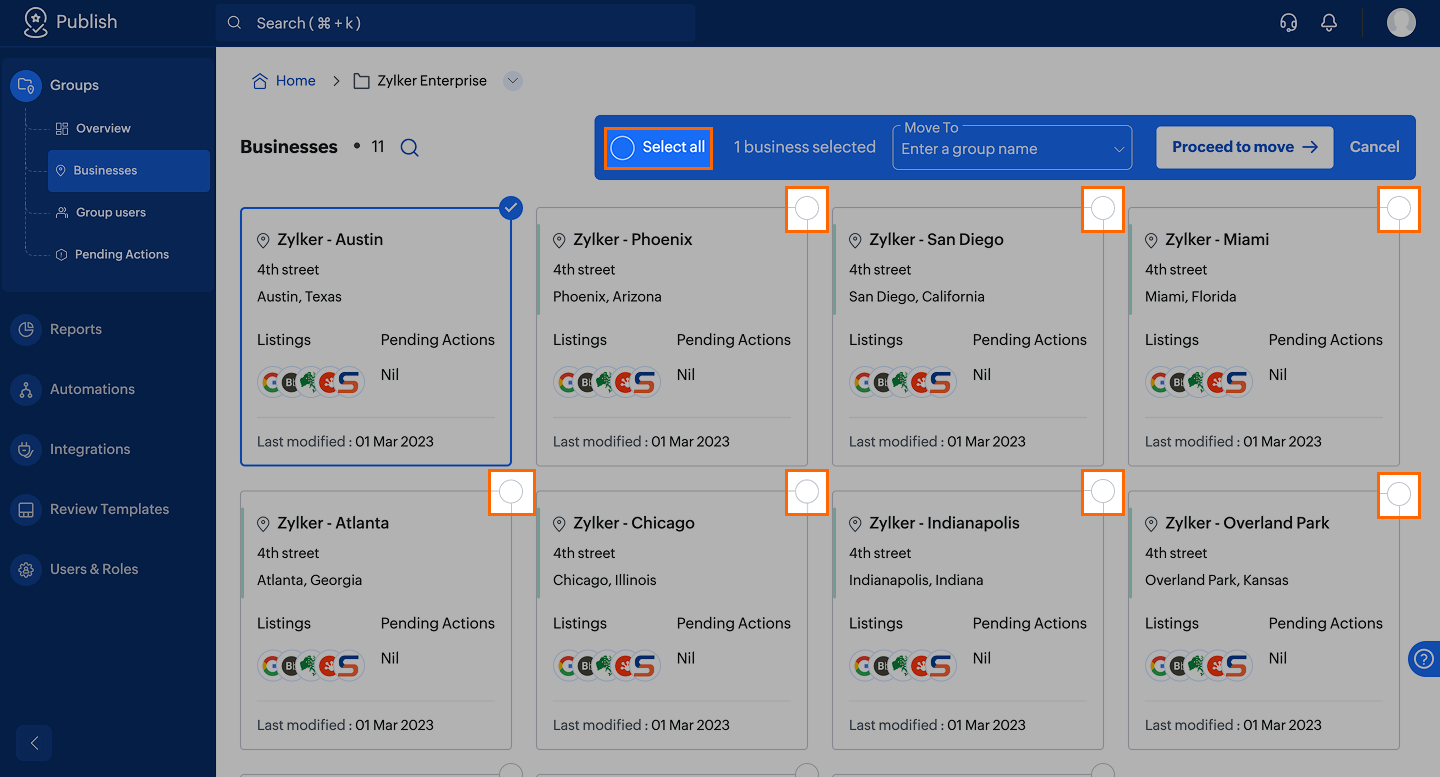Click 'Overland Park, Kansas' address text
Screen dimensions: 1440x777
click(1217, 580)
